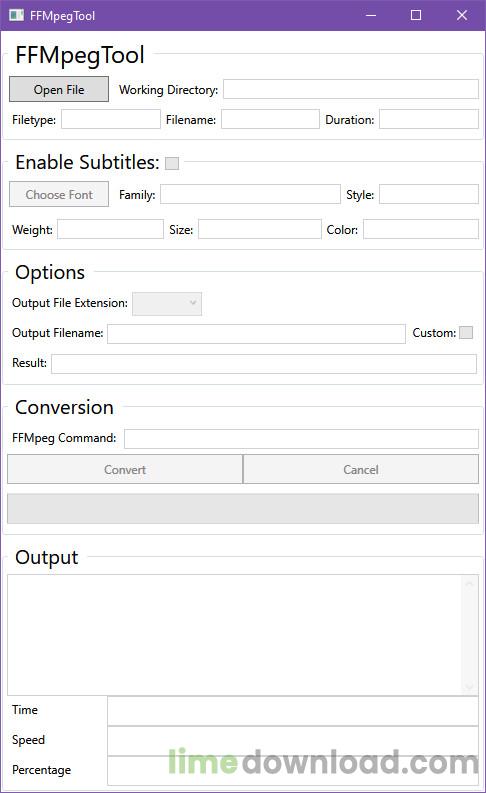This screenshot has height=793, width=486.
Task: Click the Cancel button
Action: coord(361,469)
